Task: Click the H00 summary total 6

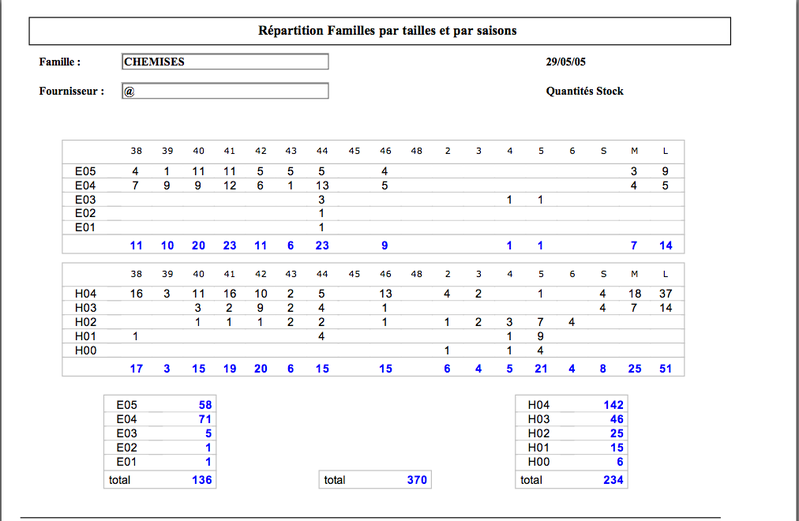Action: [620, 462]
